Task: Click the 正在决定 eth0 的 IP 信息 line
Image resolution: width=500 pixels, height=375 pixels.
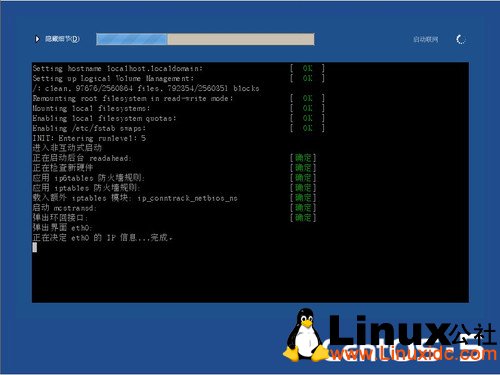Action: 102,238
